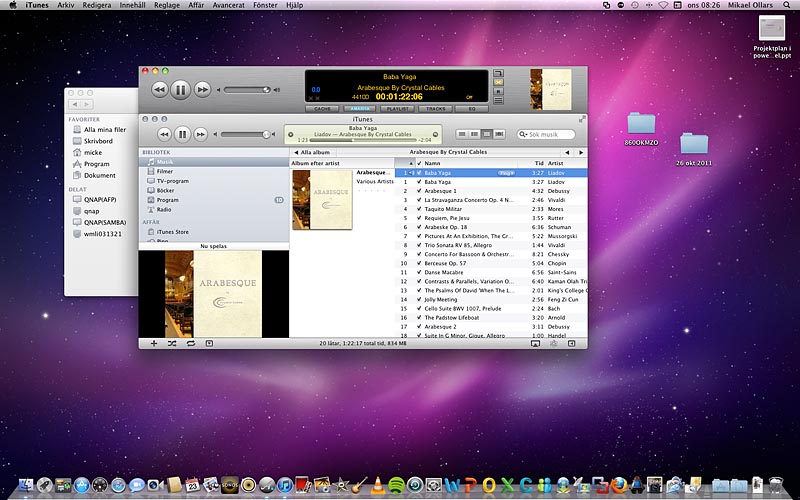Switch iTunes to album list view
The height and width of the screenshot is (500, 800).
click(474, 134)
